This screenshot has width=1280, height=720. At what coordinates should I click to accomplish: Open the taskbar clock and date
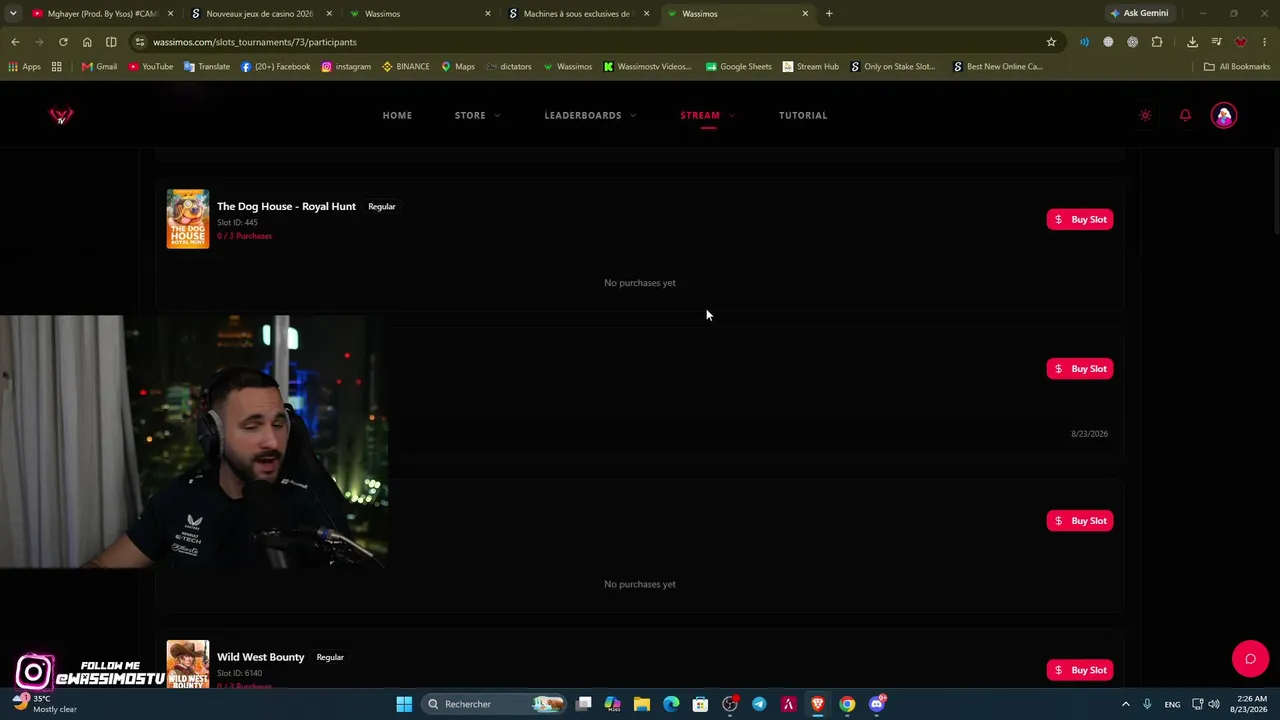[x=1250, y=704]
